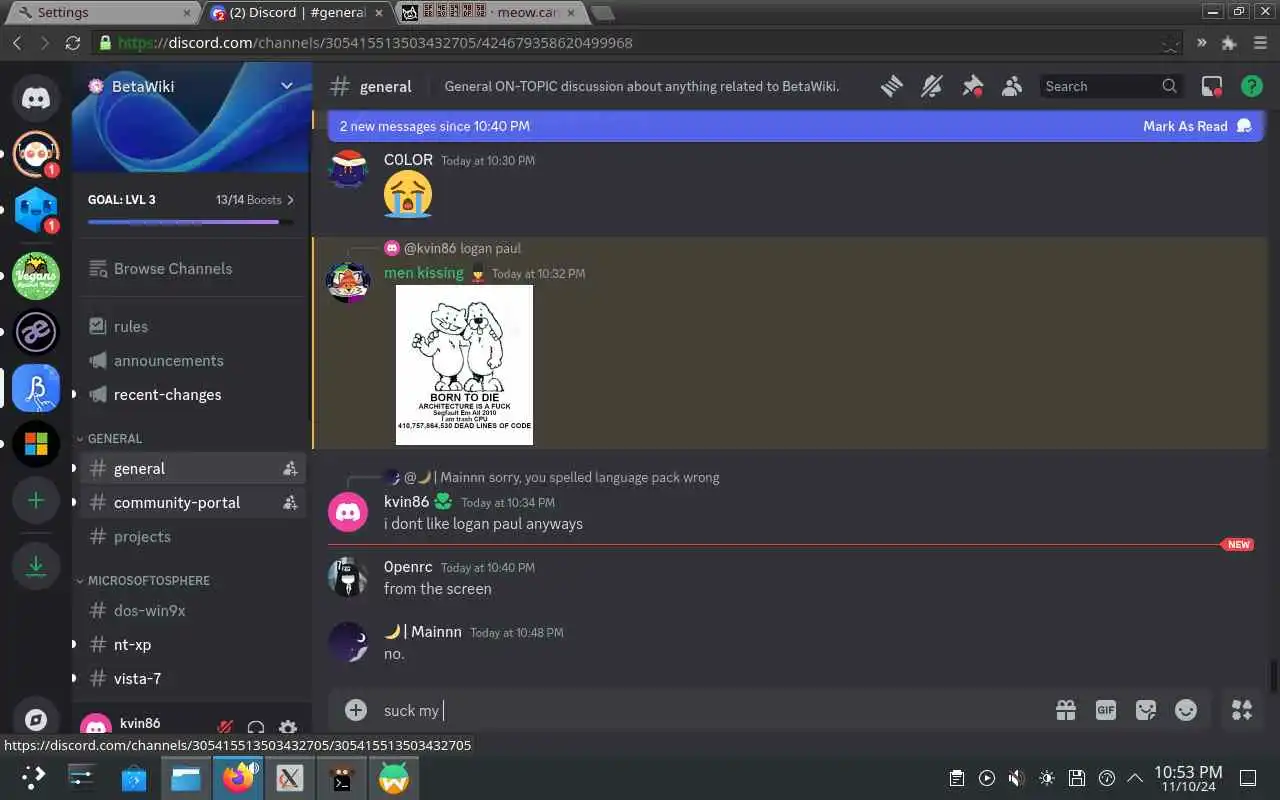Open the rules channel
Image resolution: width=1280 pixels, height=800 pixels.
[192, 326]
